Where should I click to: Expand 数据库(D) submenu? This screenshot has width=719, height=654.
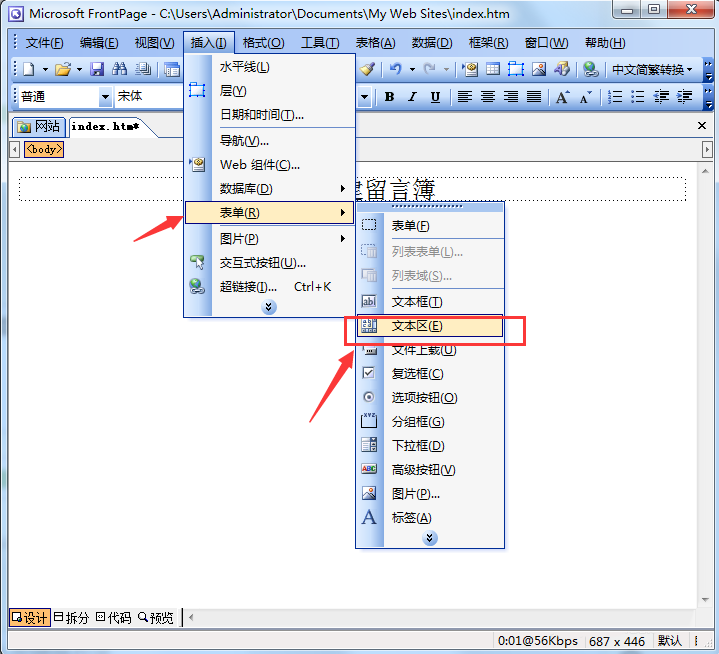coord(270,188)
